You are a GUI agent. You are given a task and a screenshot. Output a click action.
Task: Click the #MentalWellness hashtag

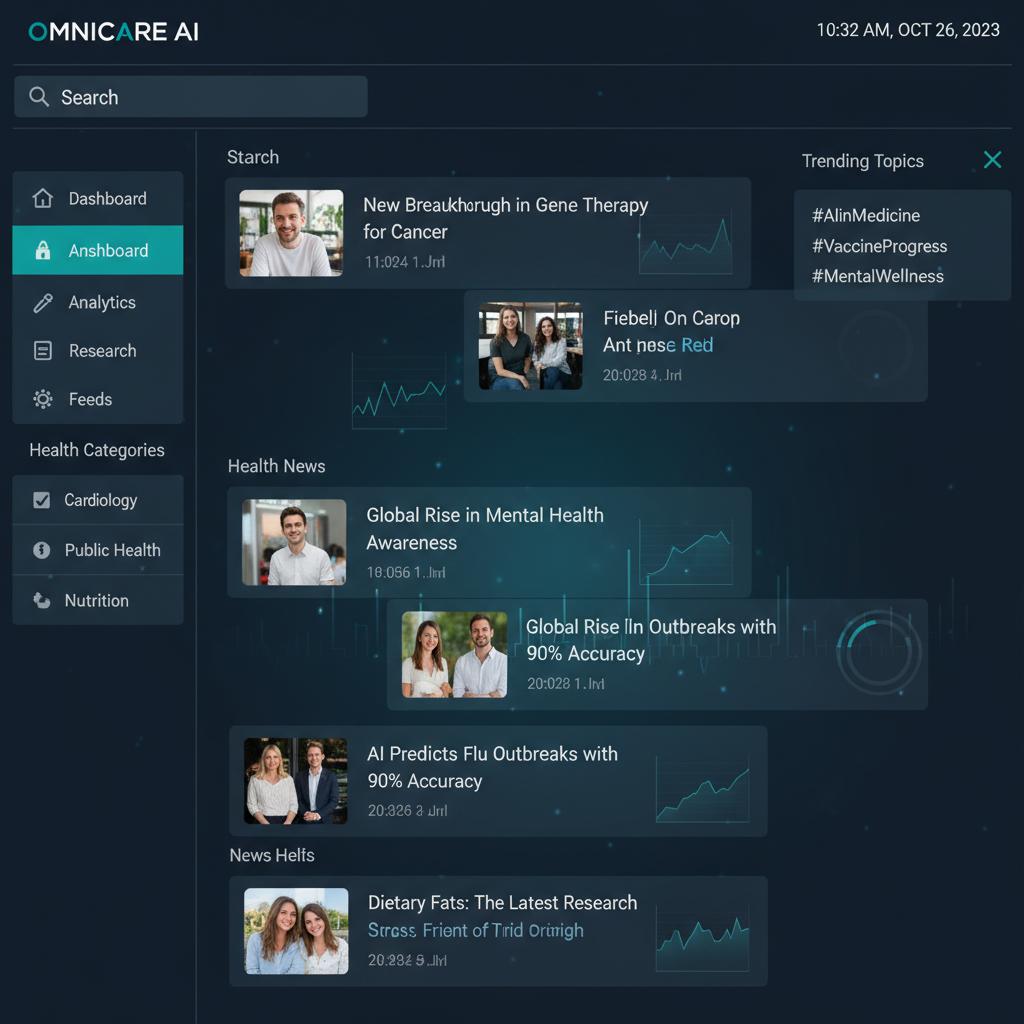877,276
